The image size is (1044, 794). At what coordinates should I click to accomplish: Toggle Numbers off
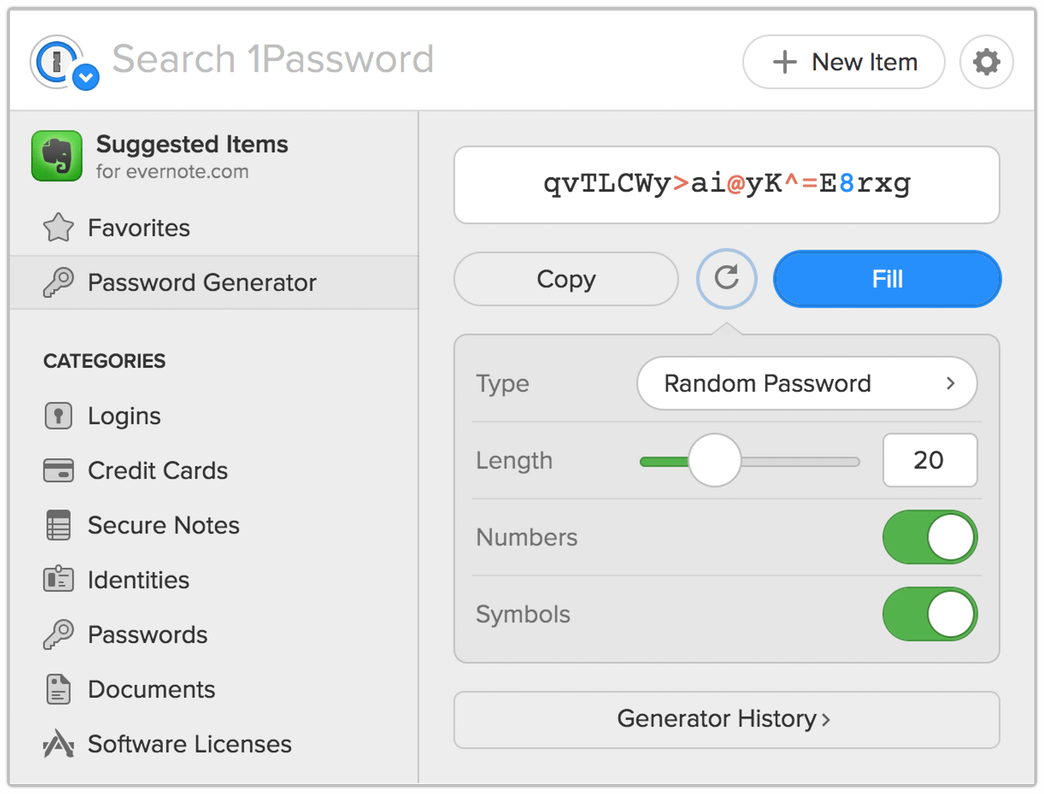coord(930,537)
